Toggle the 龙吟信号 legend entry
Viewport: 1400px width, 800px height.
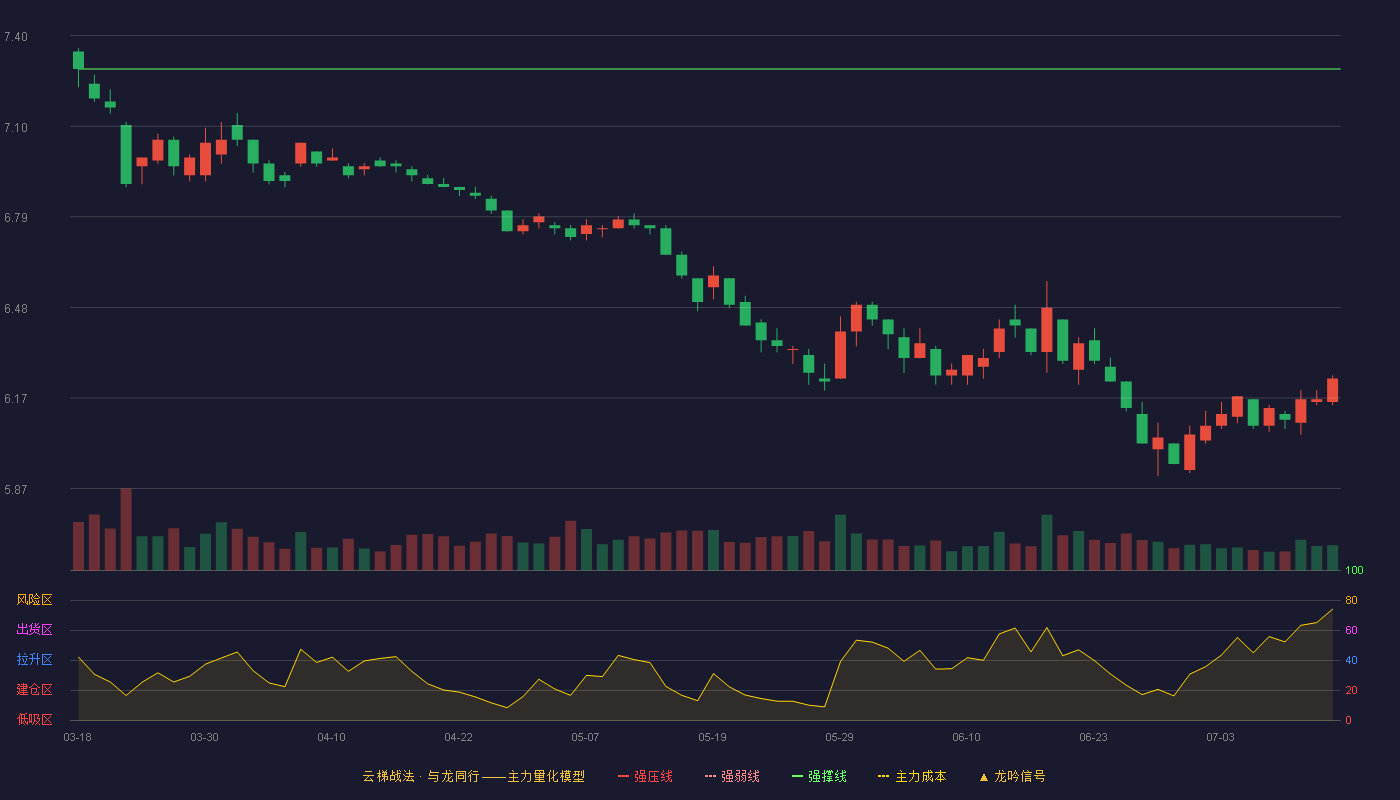click(x=1012, y=776)
